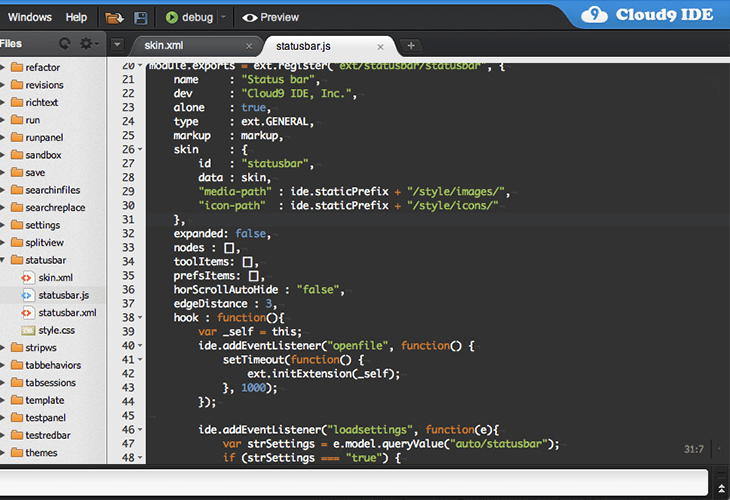The width and height of the screenshot is (730, 500).
Task: Expand the richtext folder
Action: click(x=2, y=102)
